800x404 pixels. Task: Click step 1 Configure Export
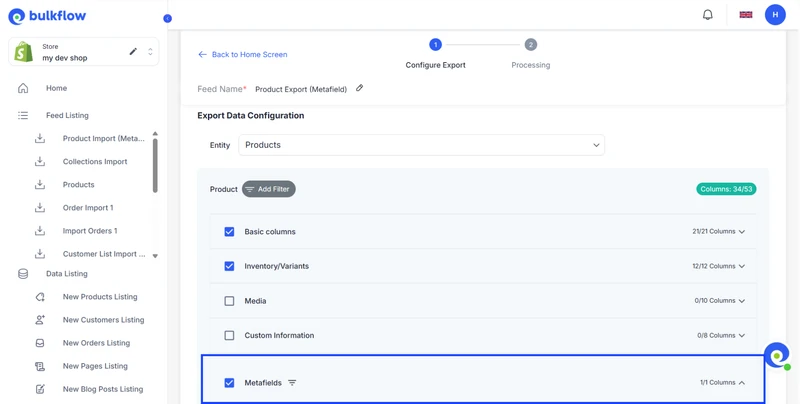pos(435,45)
